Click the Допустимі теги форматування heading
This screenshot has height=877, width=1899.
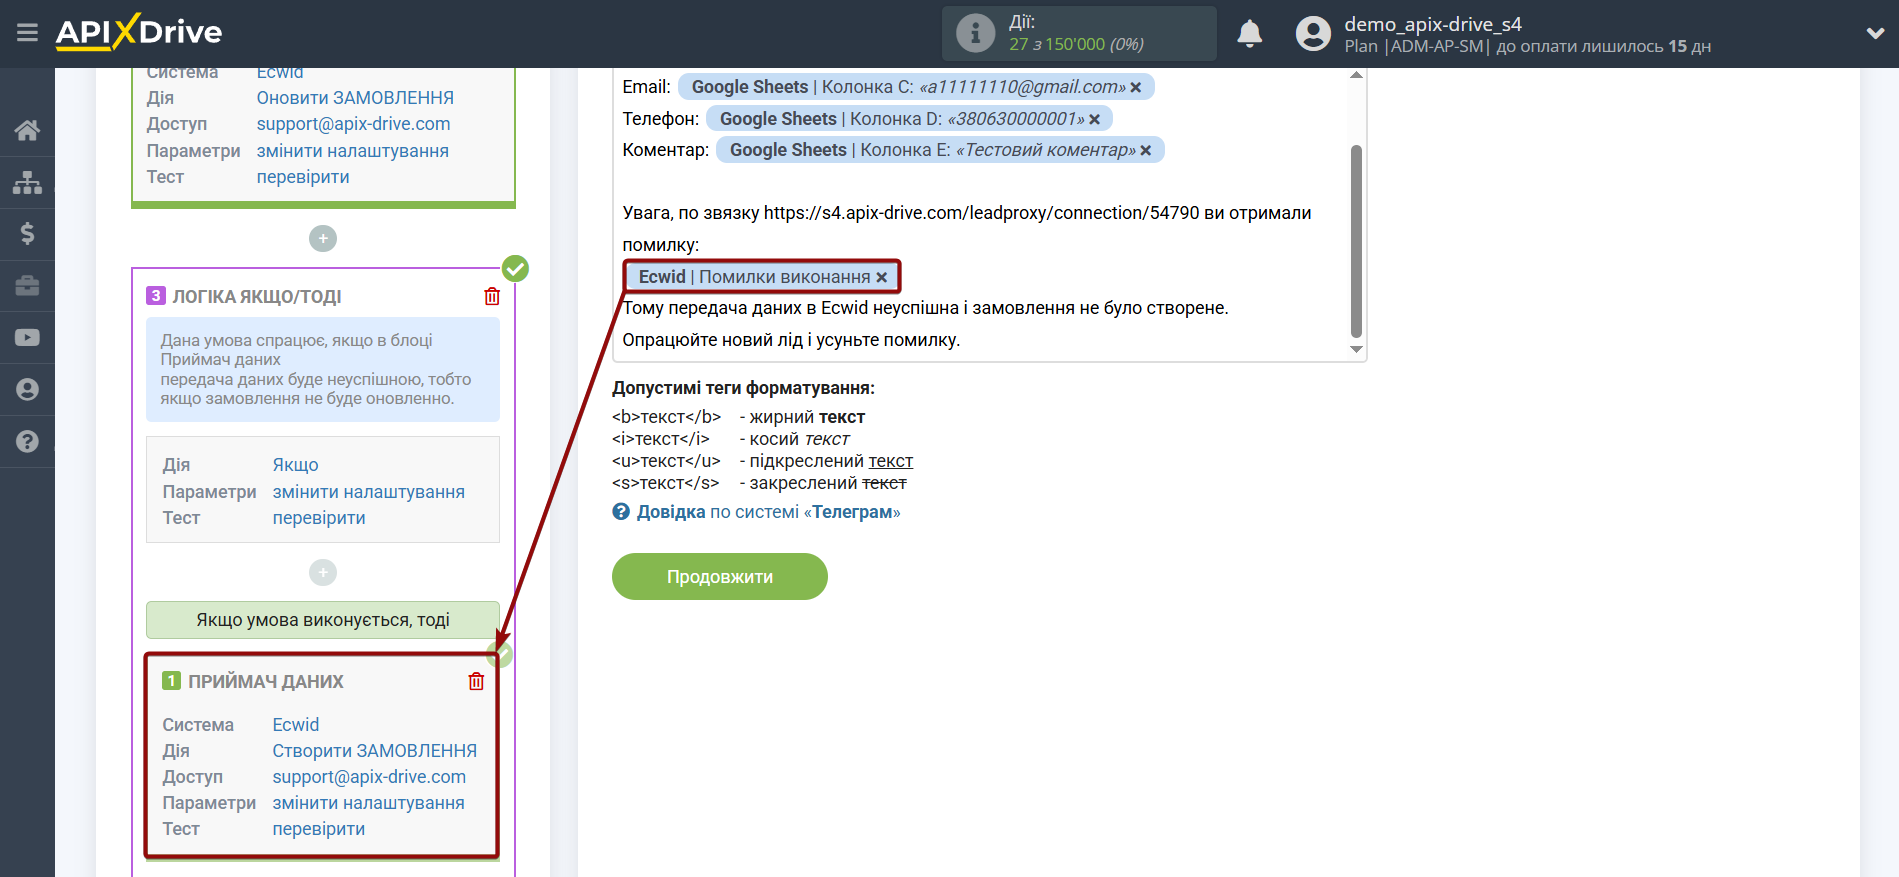pyautogui.click(x=743, y=388)
